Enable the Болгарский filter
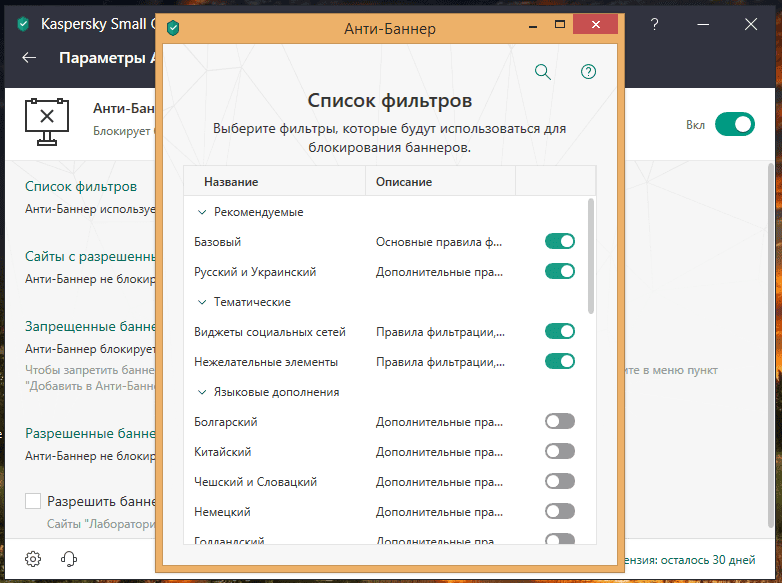The width and height of the screenshot is (782, 583). tap(560, 421)
